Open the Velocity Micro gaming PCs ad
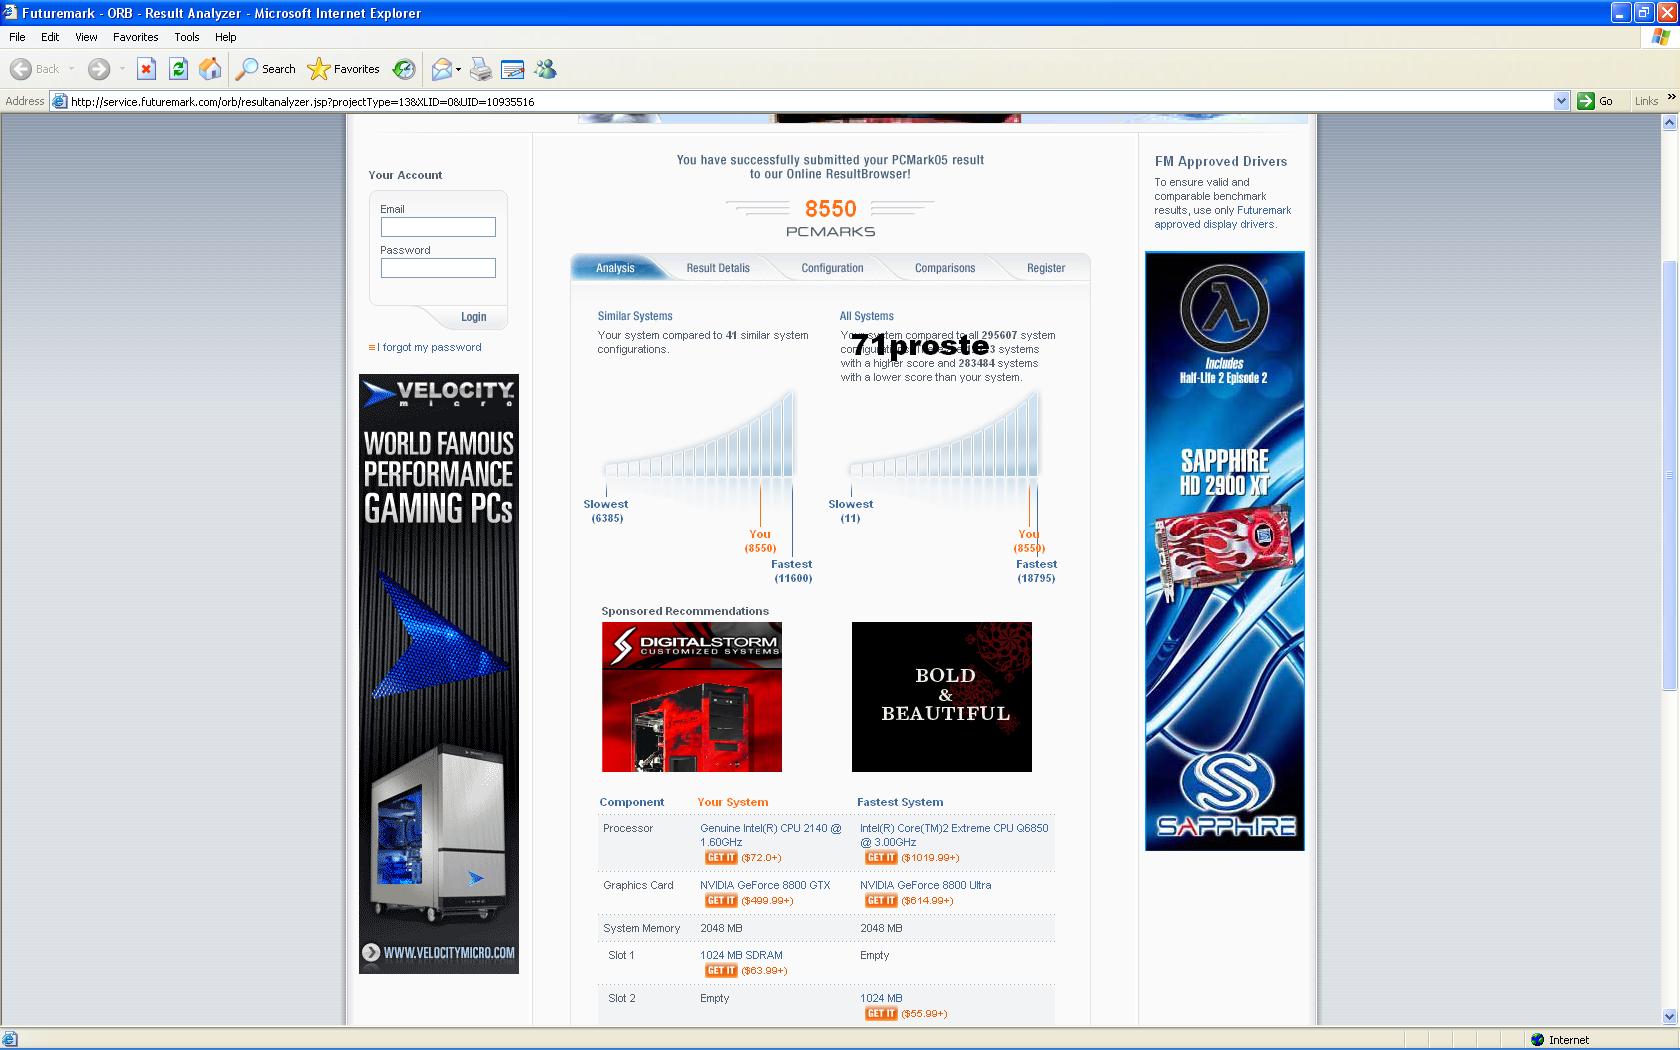1680x1050 pixels. tap(439, 674)
